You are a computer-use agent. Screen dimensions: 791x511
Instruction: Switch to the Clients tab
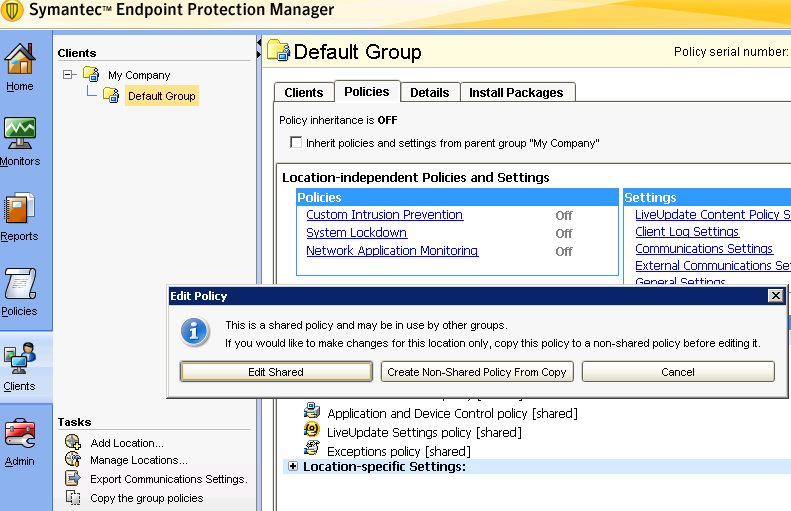[x=304, y=92]
